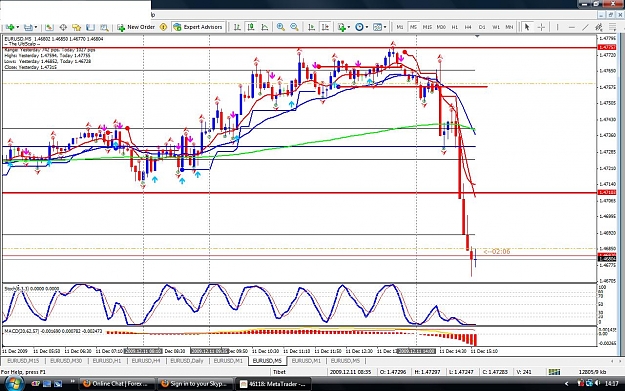Switch chart to Candlesticks mode

(251, 27)
